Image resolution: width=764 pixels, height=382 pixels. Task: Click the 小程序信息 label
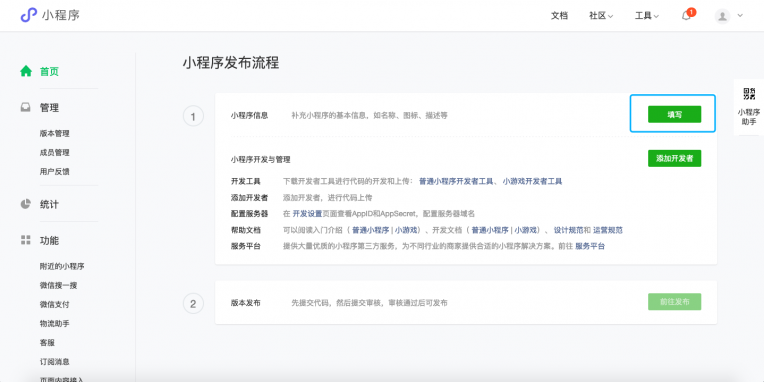pos(249,115)
